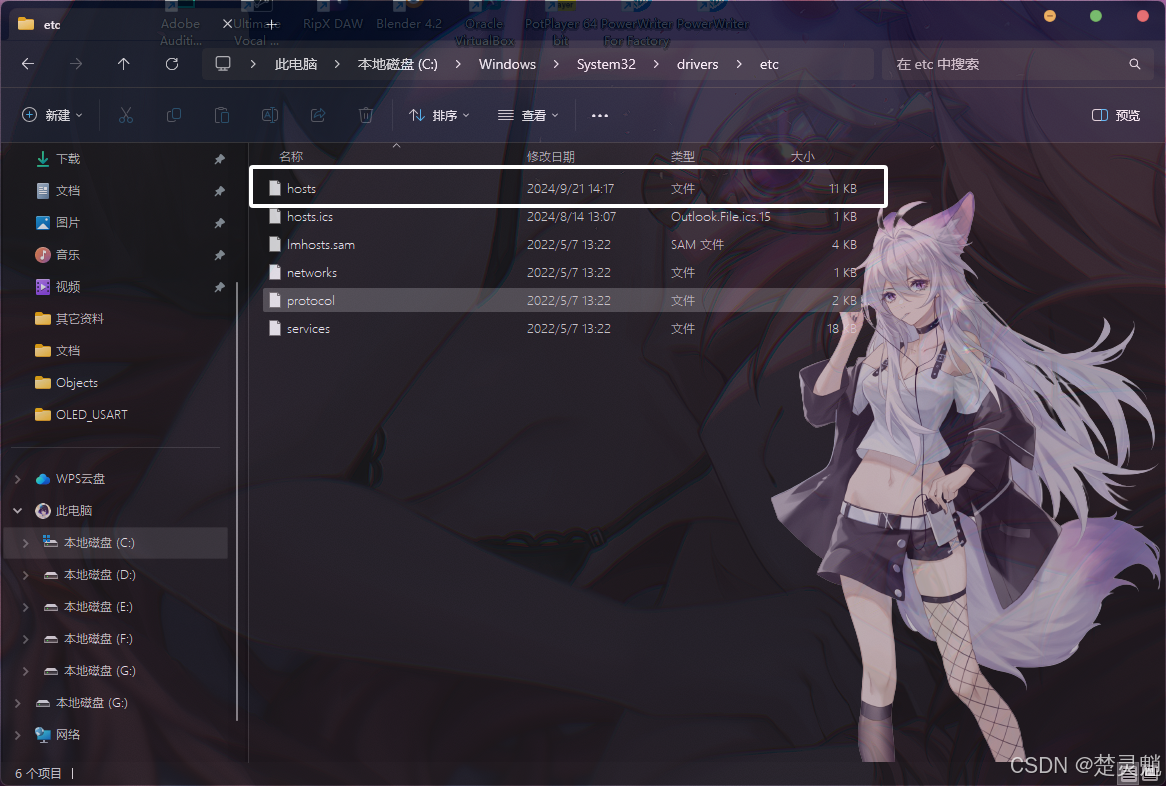Image resolution: width=1166 pixels, height=786 pixels.
Task: Select the hosts file name
Action: coord(301,189)
